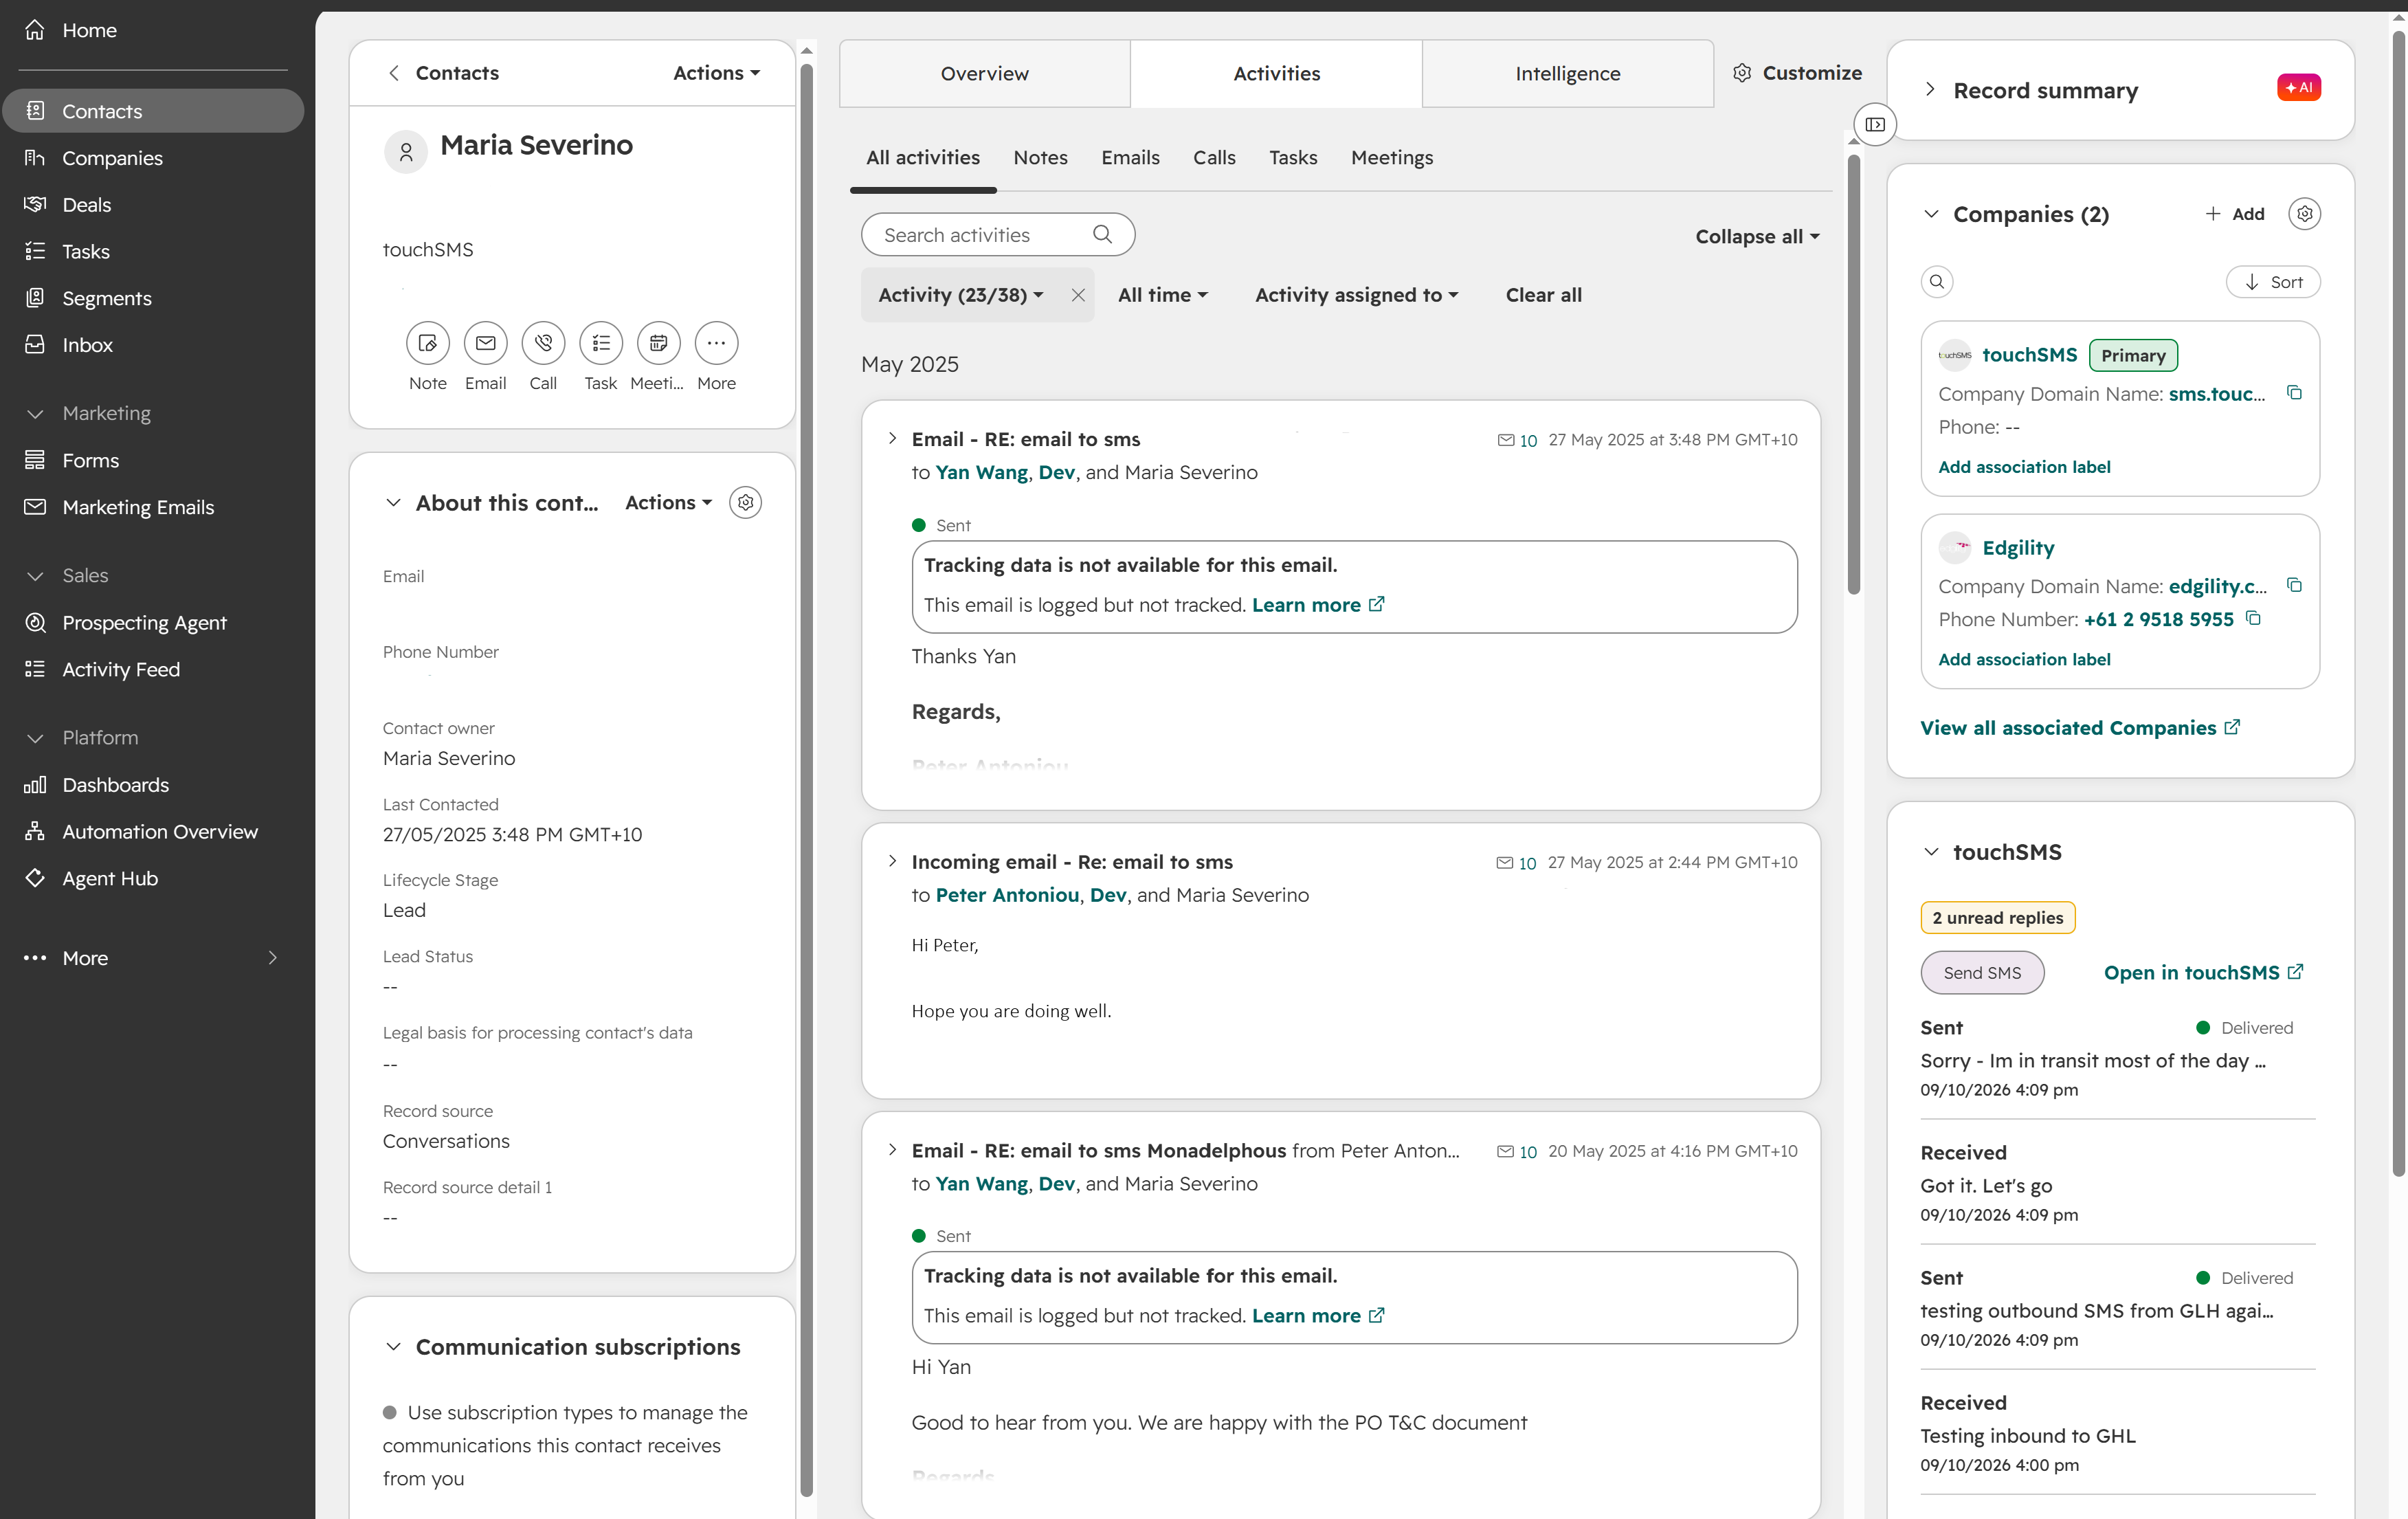
Task: Remove the Activity (23/38) filter
Action: [1078, 295]
